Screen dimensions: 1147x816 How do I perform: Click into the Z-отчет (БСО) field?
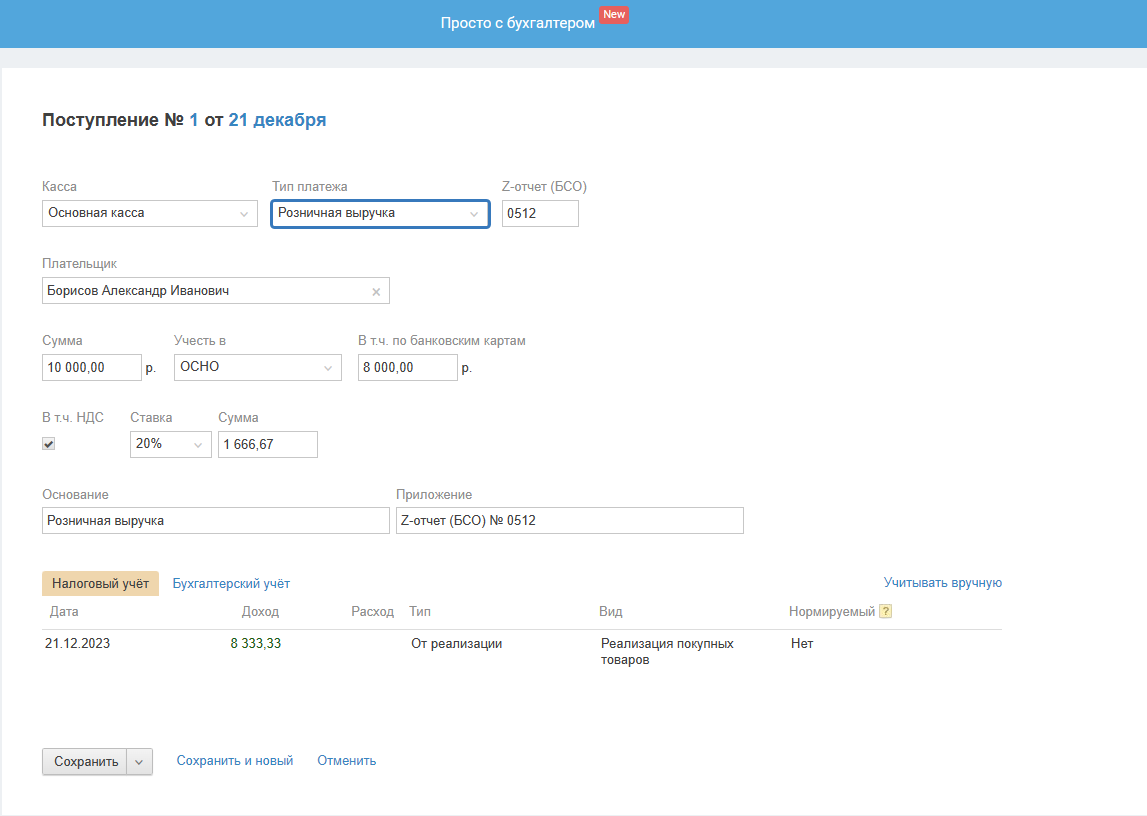tap(540, 213)
